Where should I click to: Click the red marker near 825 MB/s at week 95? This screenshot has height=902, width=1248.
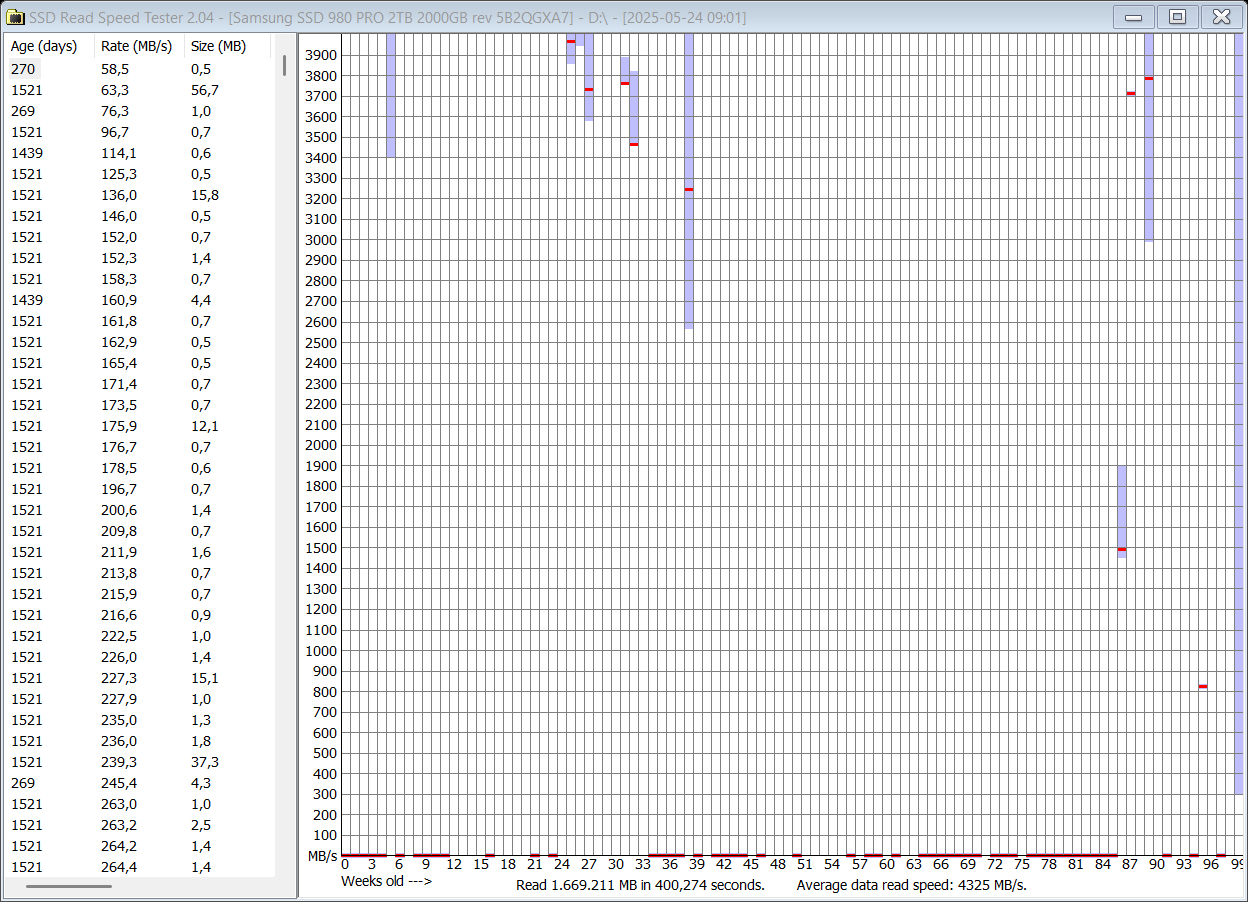(x=1203, y=686)
